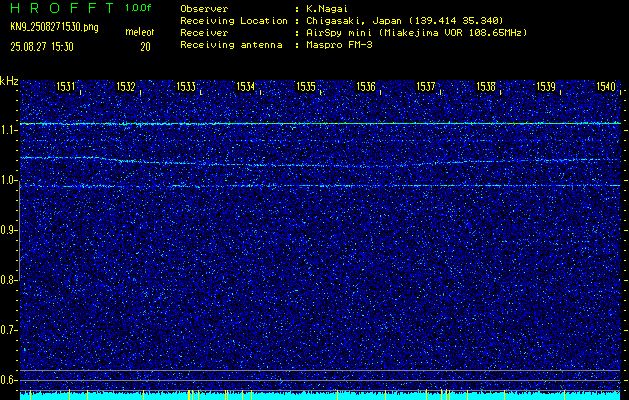This screenshot has width=629, height=400.
Task: Click the gray vertical range bar on the frequency axis
Action: click(19, 232)
